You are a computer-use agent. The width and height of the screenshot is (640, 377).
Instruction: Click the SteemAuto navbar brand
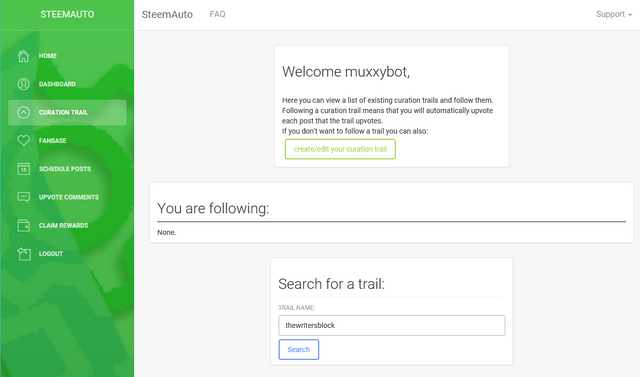[x=167, y=14]
